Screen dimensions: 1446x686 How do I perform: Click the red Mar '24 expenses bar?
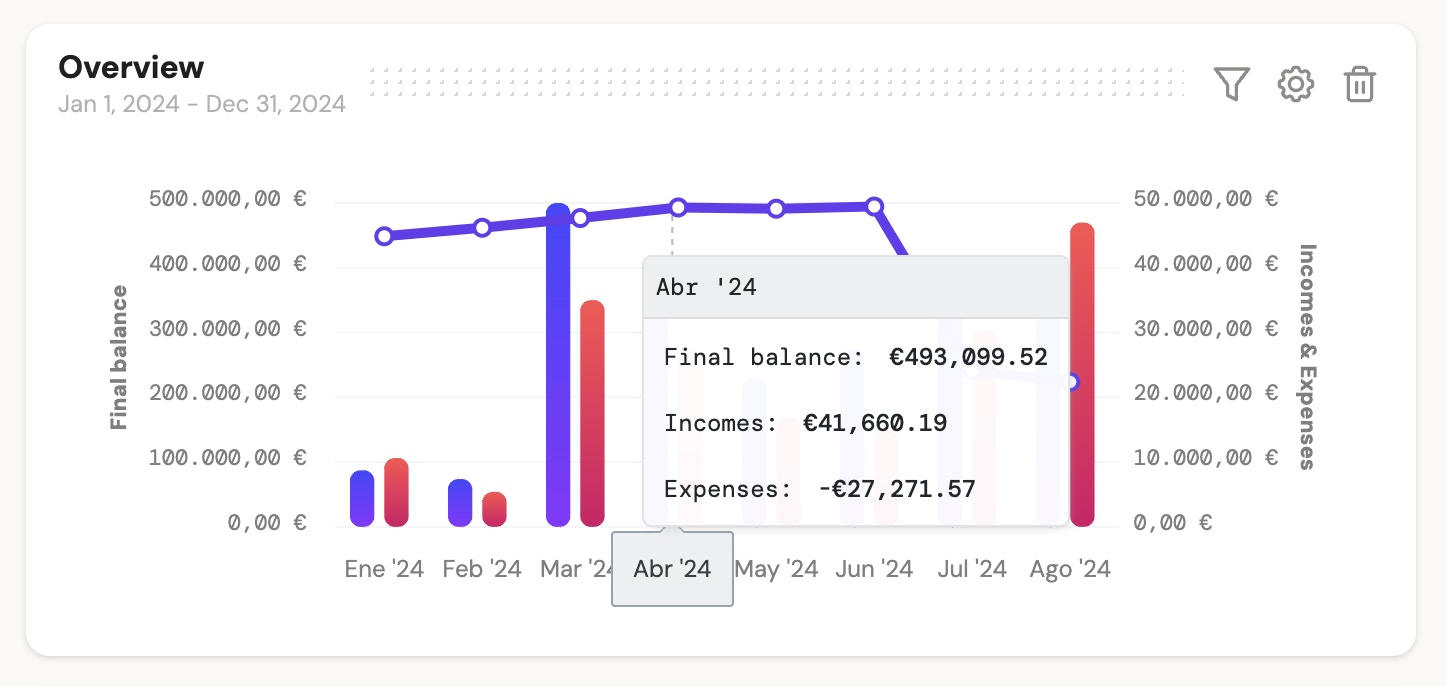coord(593,412)
